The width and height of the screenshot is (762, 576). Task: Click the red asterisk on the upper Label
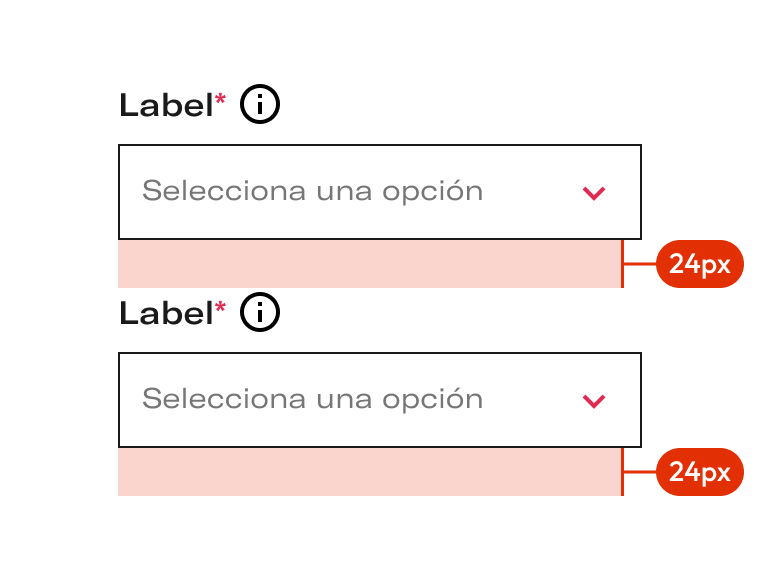(x=220, y=100)
